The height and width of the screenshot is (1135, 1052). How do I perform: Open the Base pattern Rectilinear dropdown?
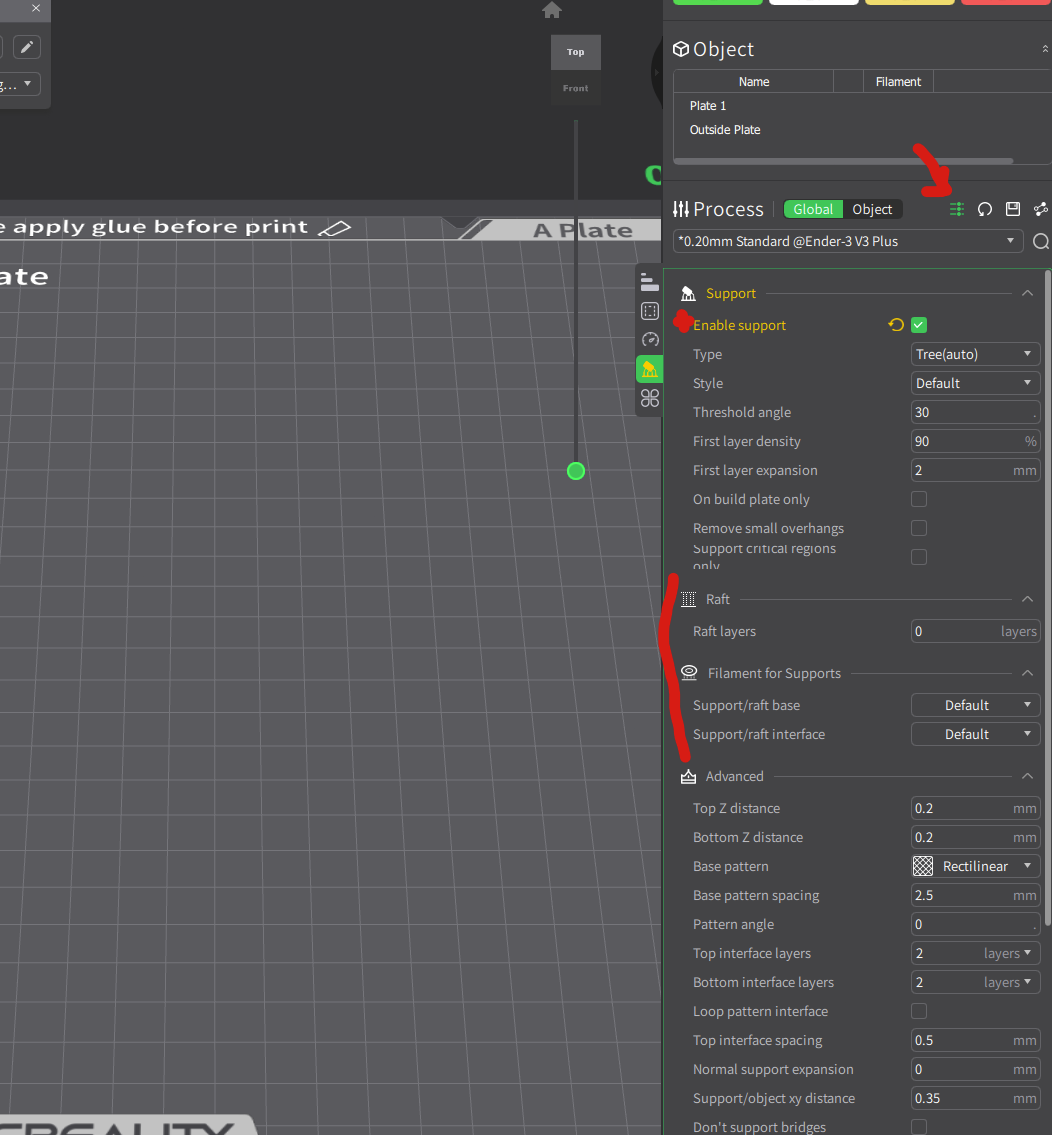(975, 866)
